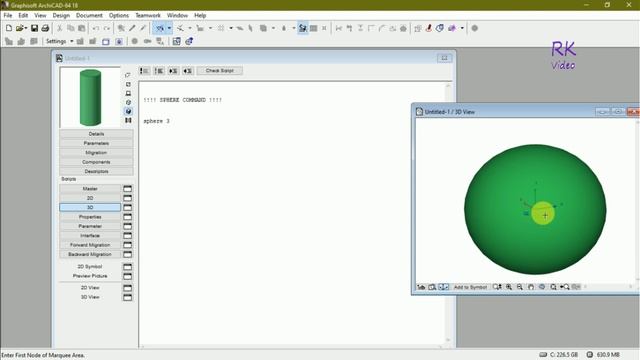The height and width of the screenshot is (360, 640).
Task: Click the Descriptors button
Action: click(96, 171)
